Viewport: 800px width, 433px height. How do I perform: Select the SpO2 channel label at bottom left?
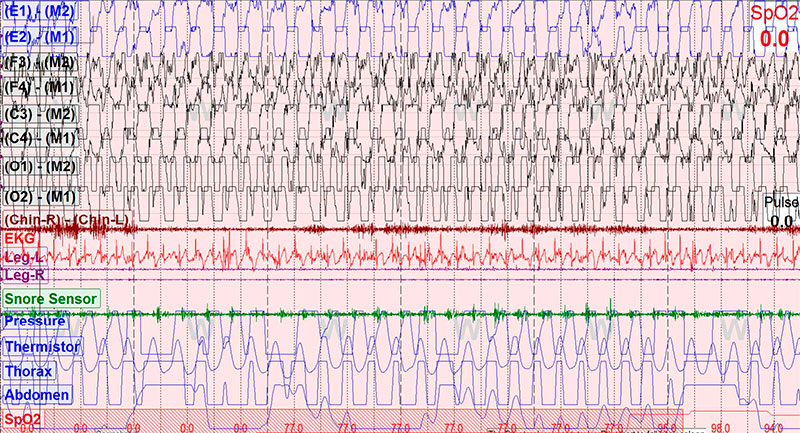point(22,420)
